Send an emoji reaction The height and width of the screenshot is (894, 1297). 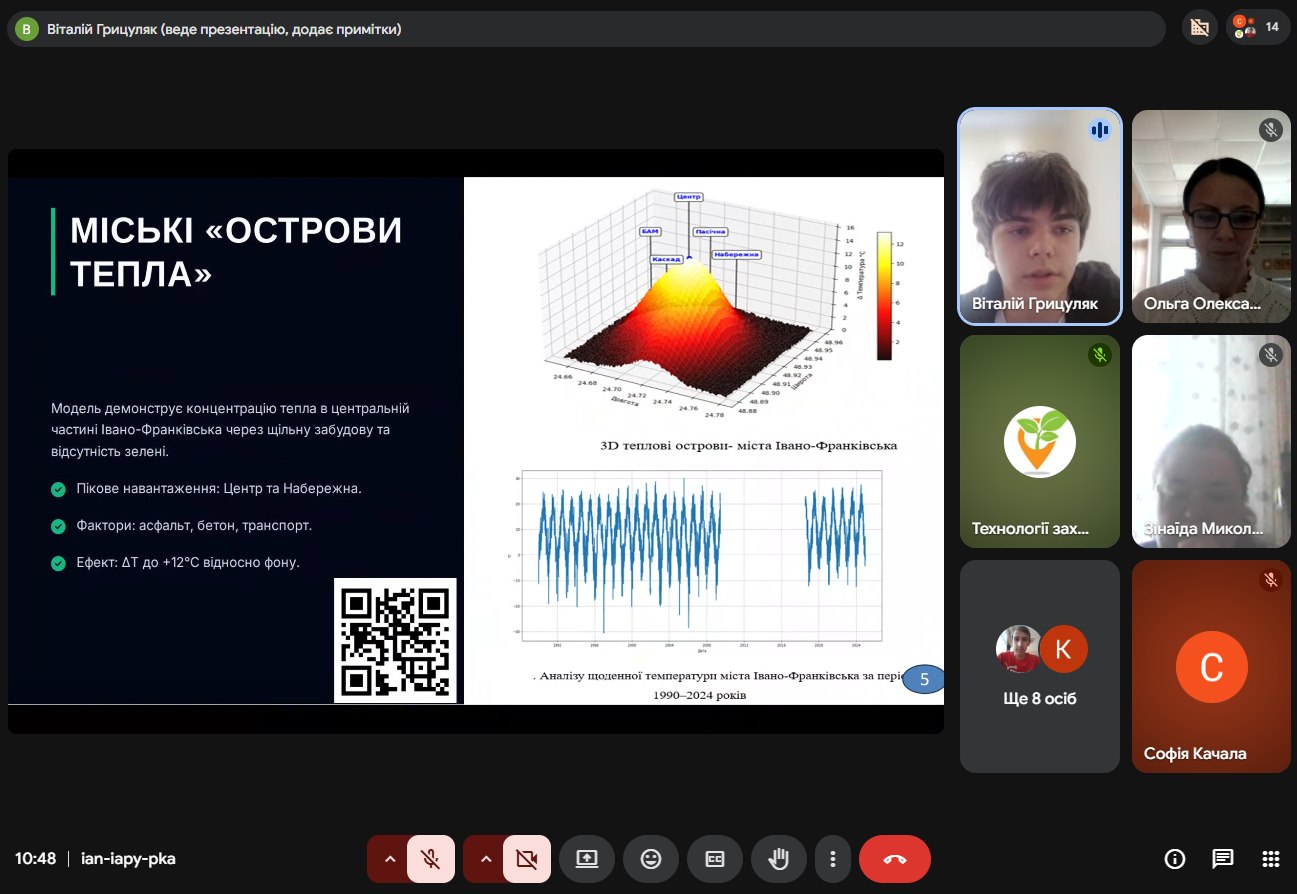click(x=651, y=859)
